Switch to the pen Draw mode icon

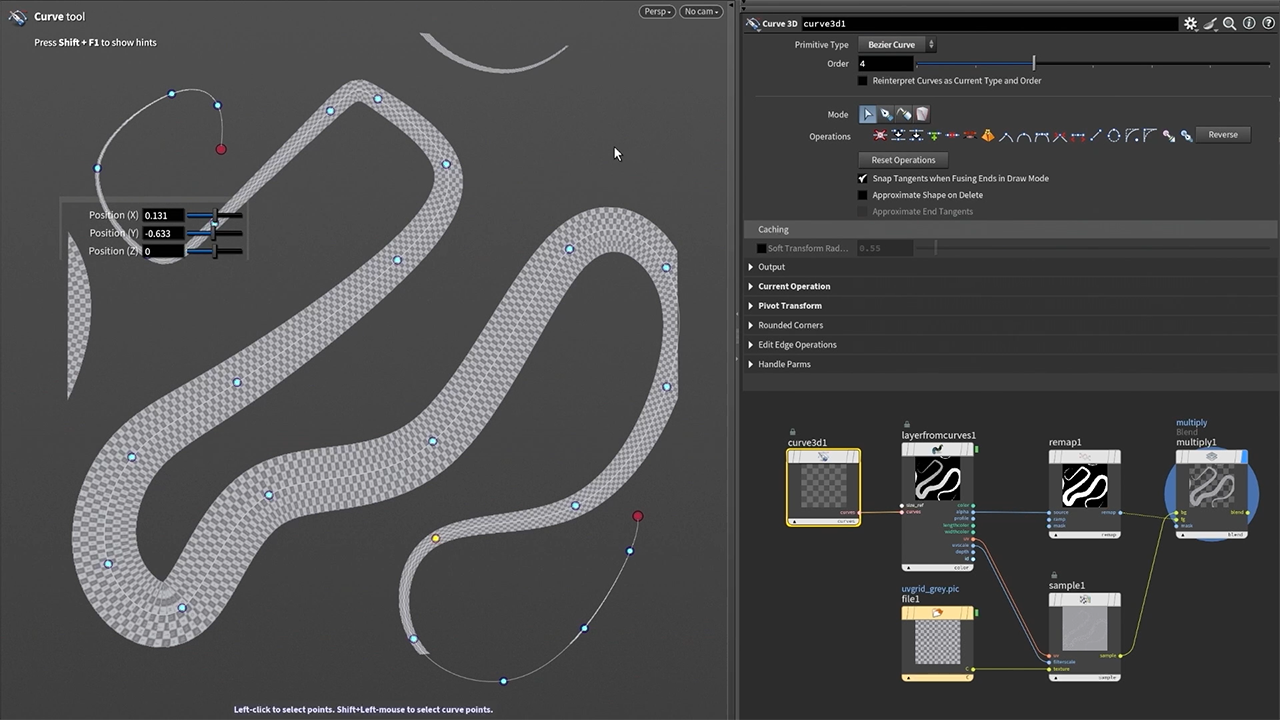[886, 115]
